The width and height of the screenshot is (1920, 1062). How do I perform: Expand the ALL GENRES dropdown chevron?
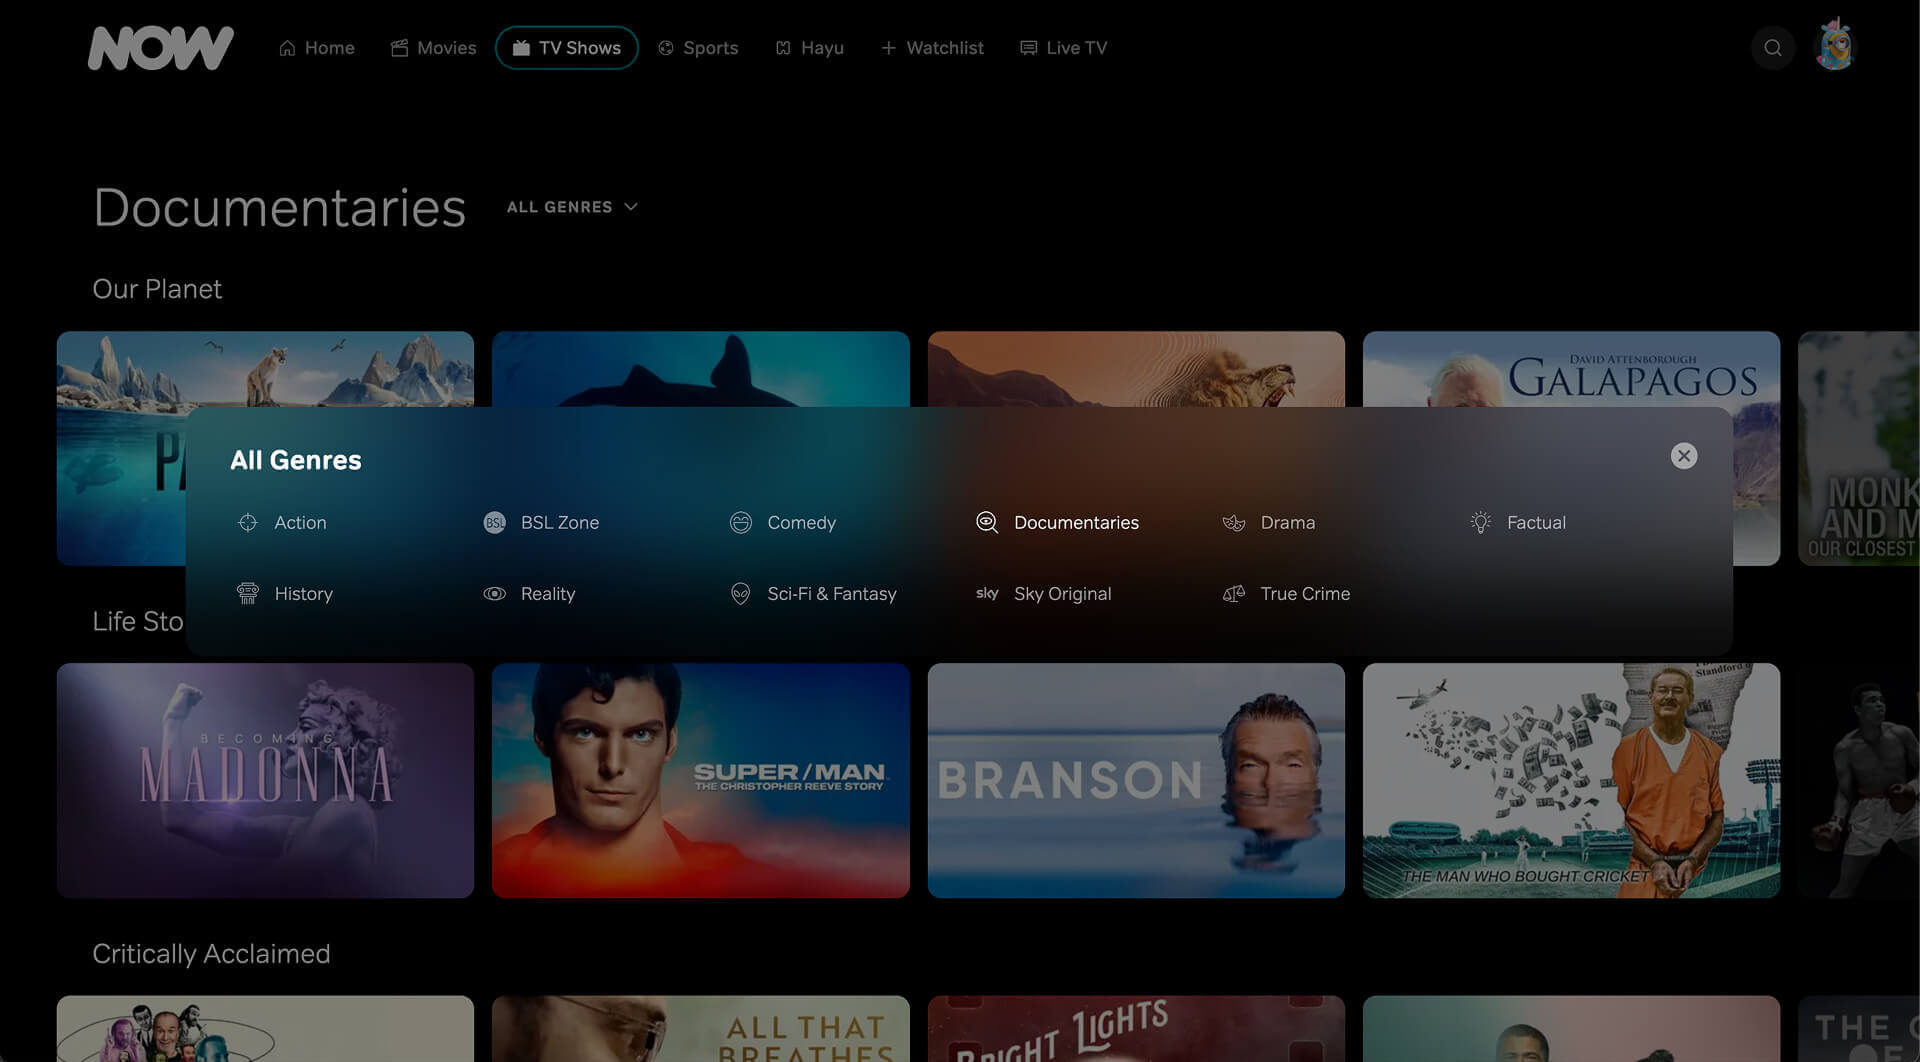[x=631, y=207]
